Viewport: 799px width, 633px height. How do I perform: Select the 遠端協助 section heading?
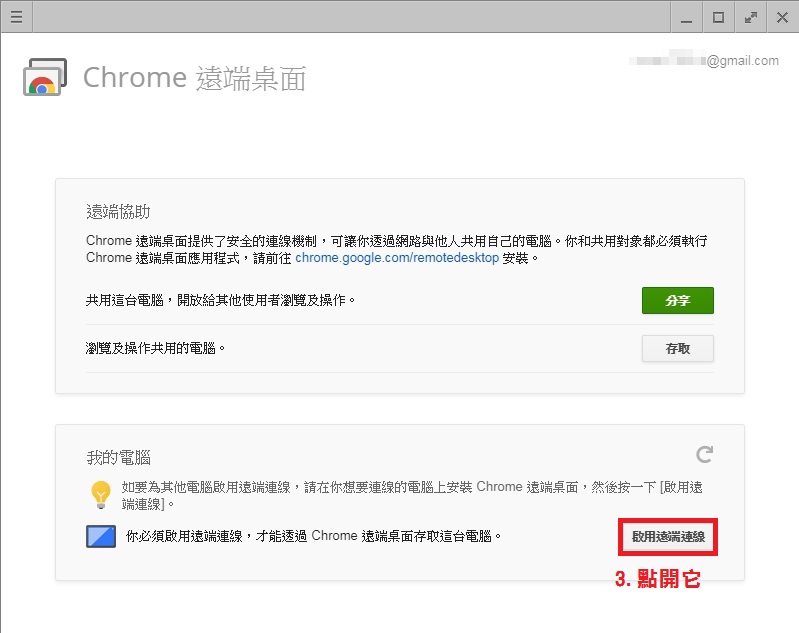coord(118,212)
